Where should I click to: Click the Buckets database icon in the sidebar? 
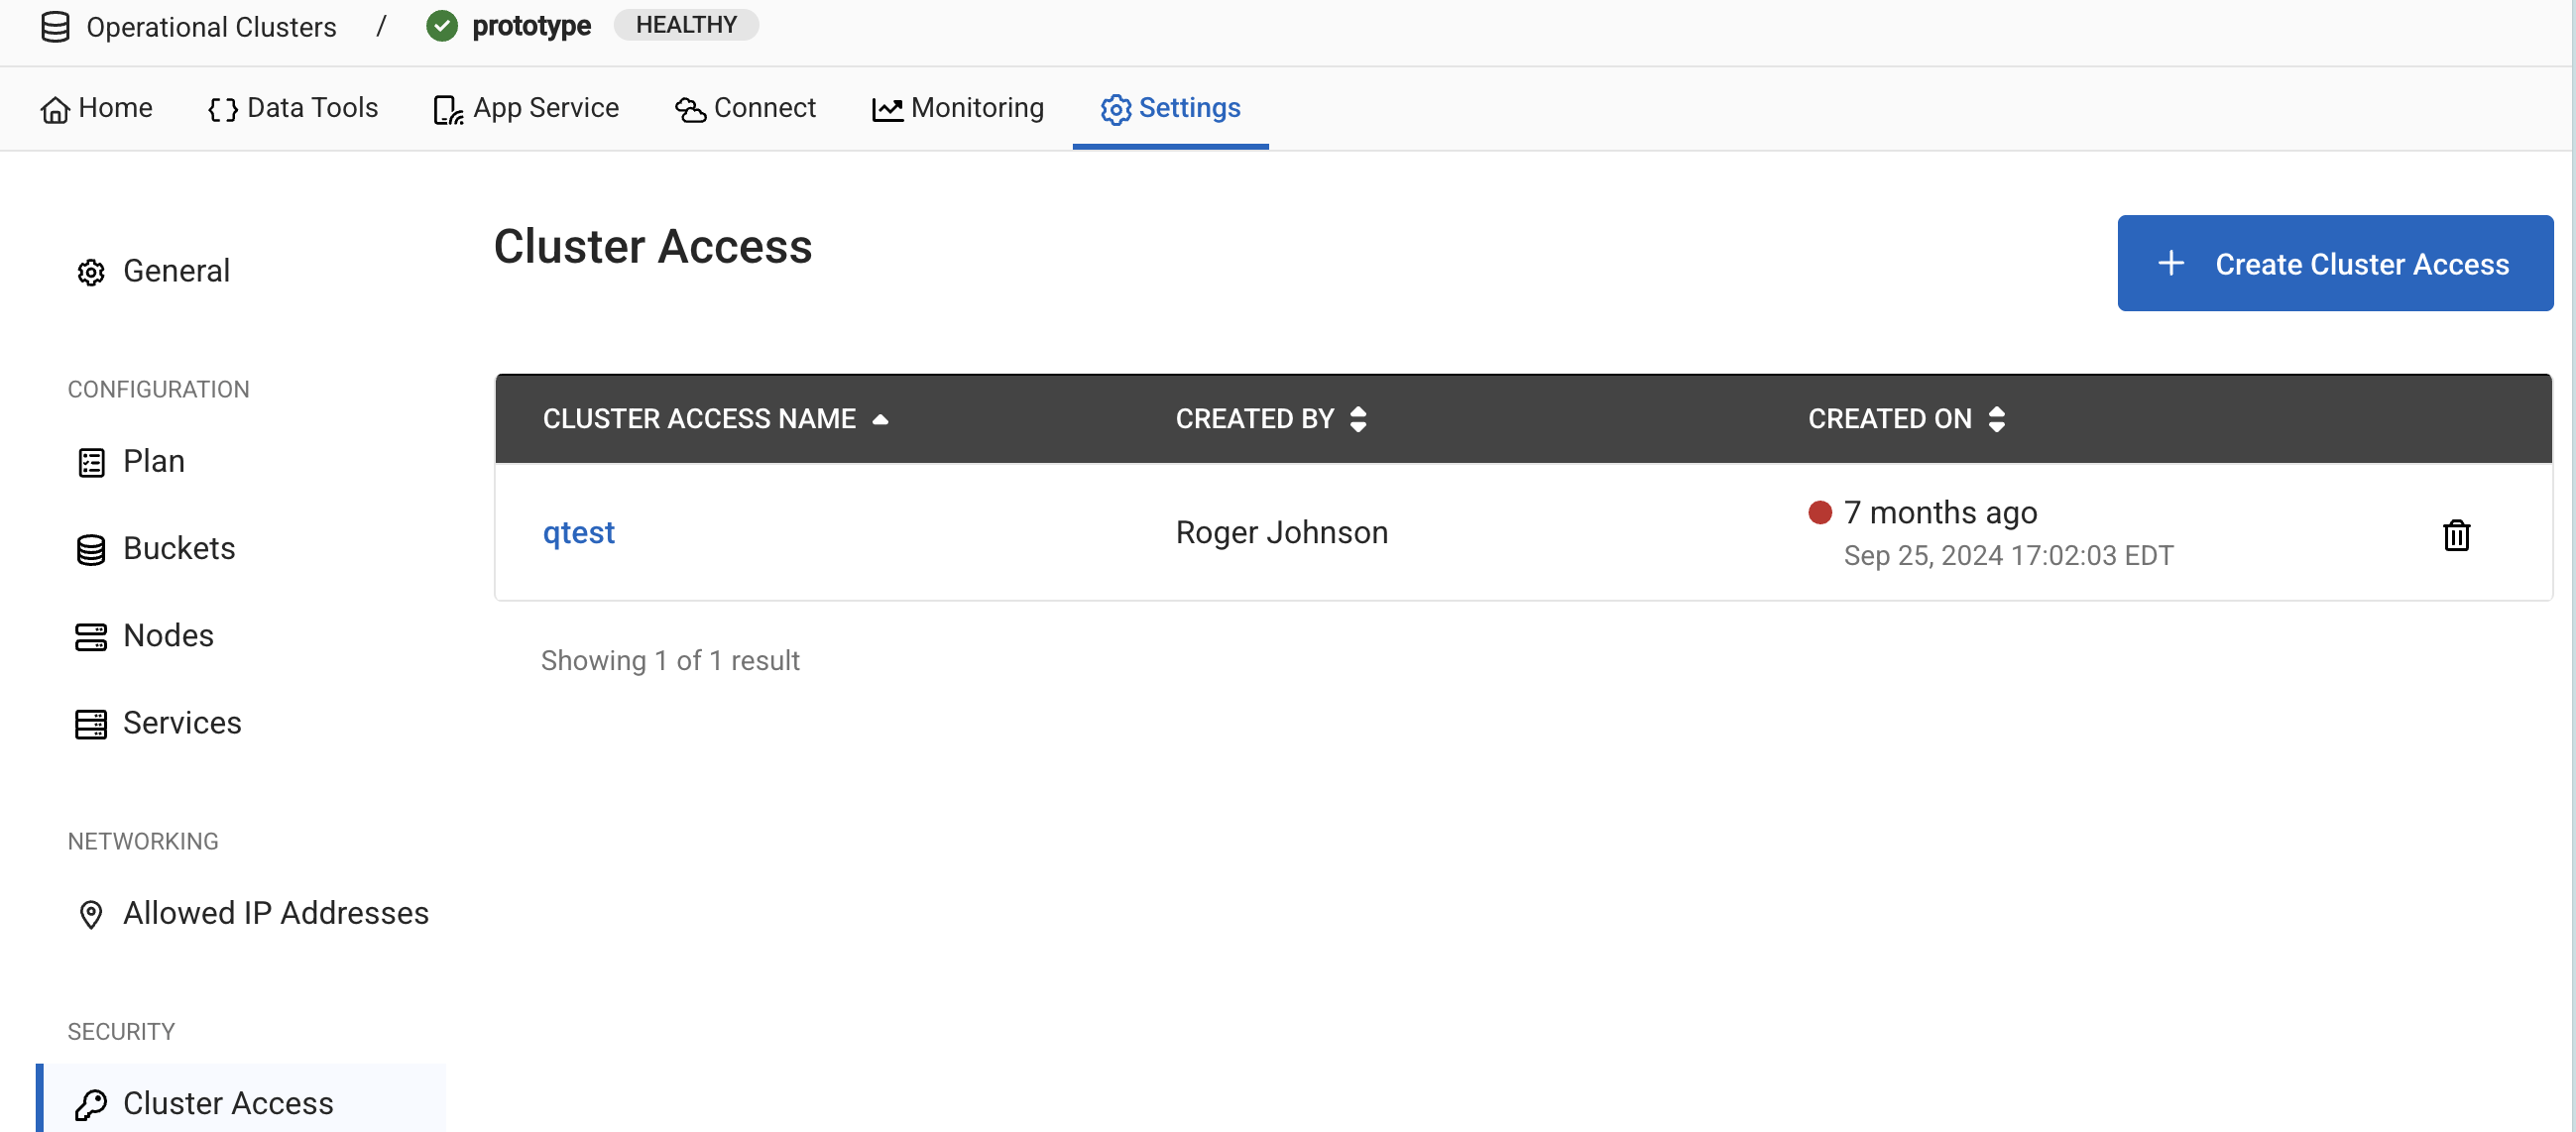pos(91,549)
